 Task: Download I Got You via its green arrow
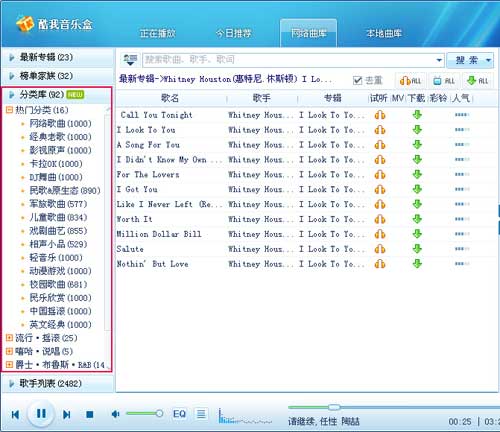417,189
